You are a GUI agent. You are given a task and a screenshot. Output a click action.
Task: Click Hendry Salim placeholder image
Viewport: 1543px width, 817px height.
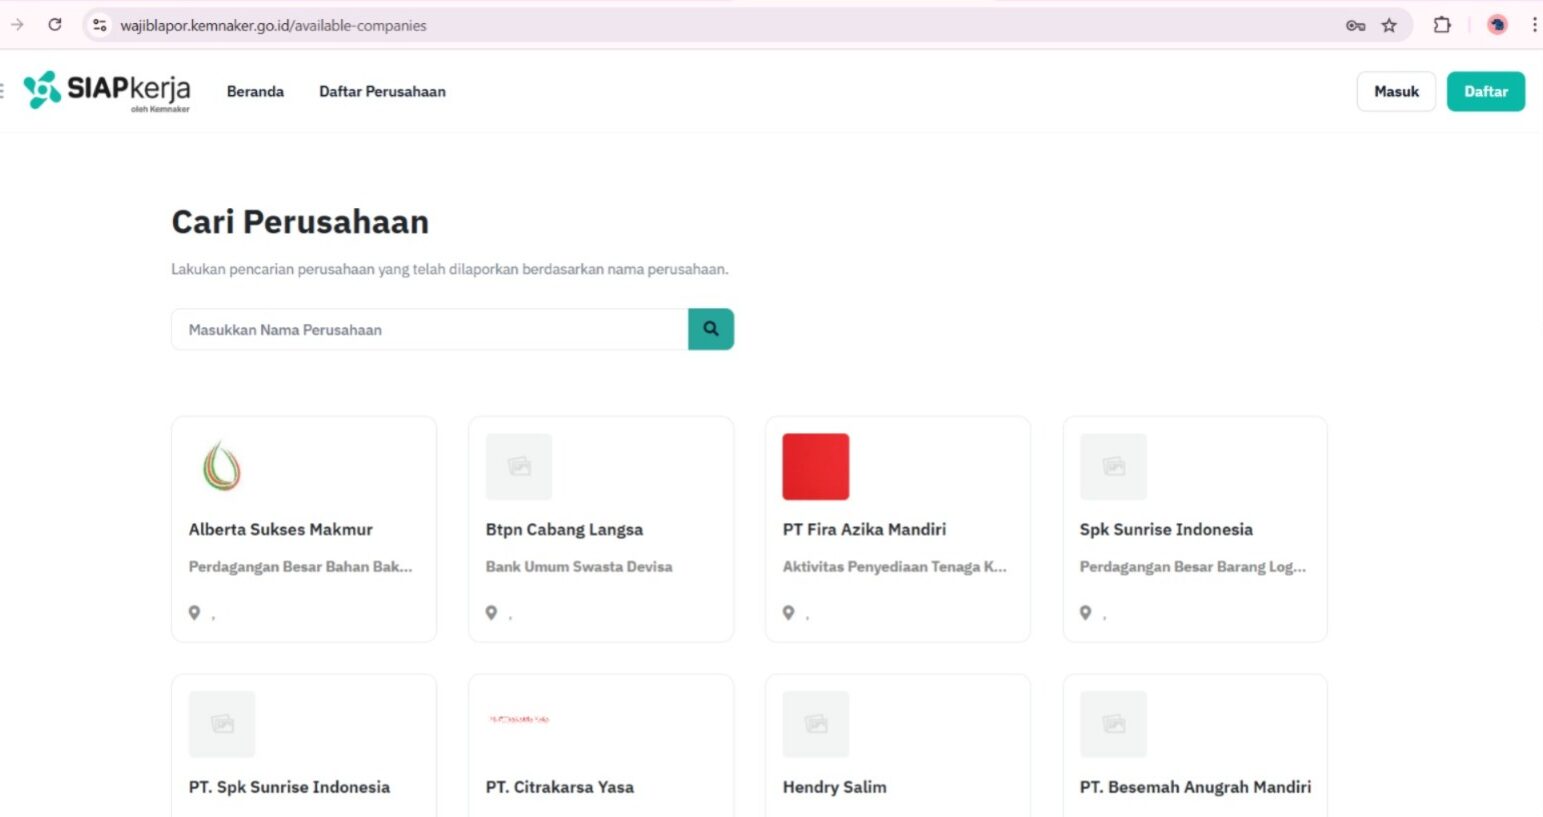click(816, 724)
